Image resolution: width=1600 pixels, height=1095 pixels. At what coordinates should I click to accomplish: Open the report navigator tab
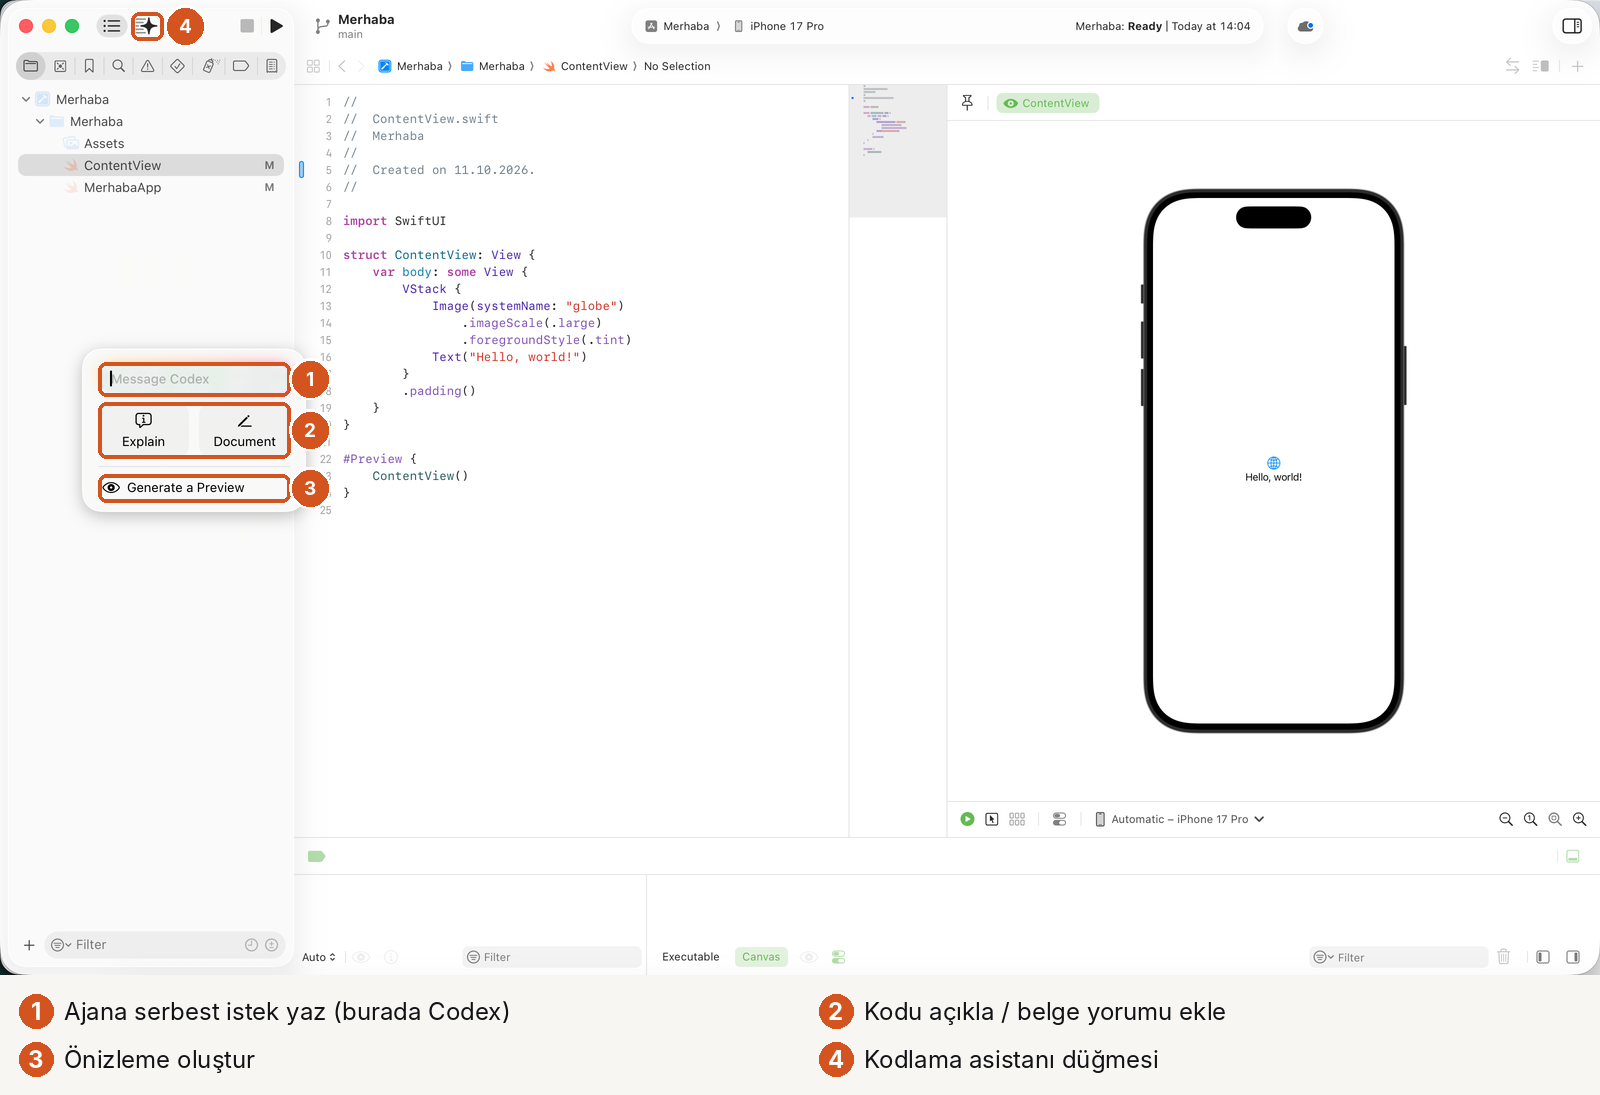[x=271, y=66]
